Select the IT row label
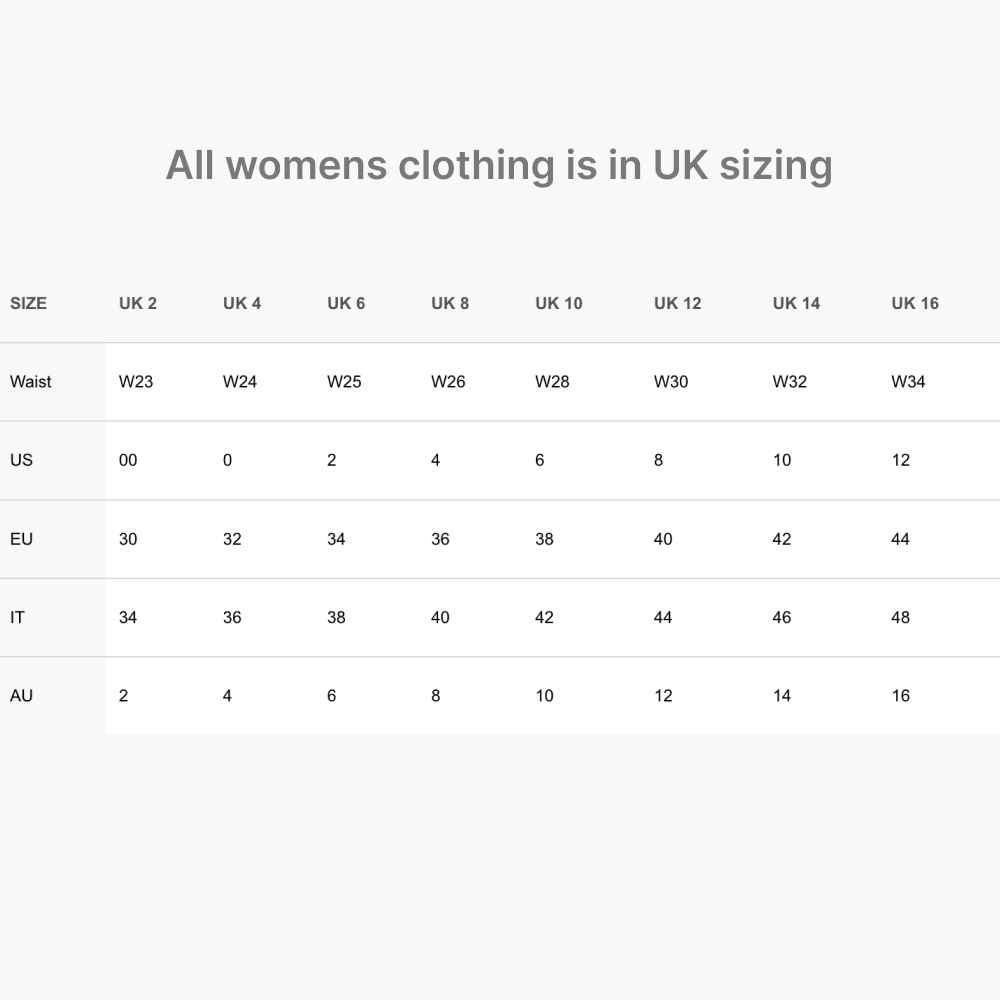1000x1000 pixels. coord(17,617)
